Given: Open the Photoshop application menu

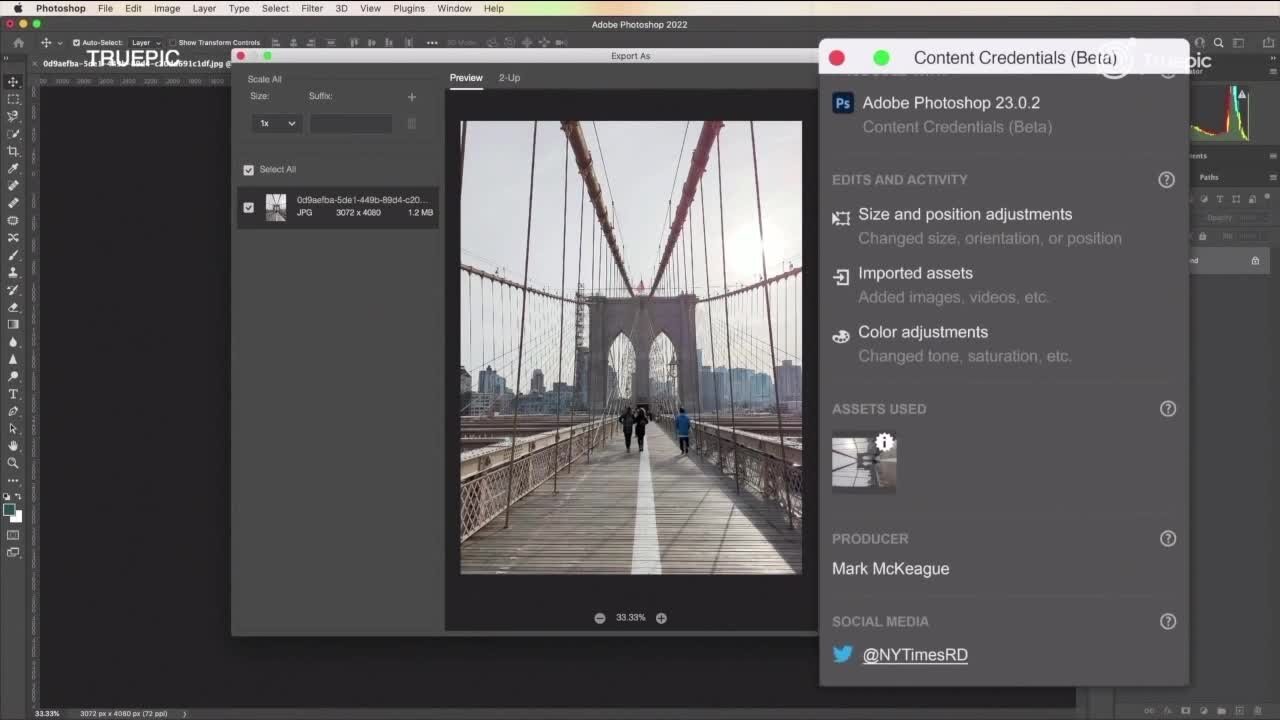Looking at the screenshot, I should tap(61, 8).
